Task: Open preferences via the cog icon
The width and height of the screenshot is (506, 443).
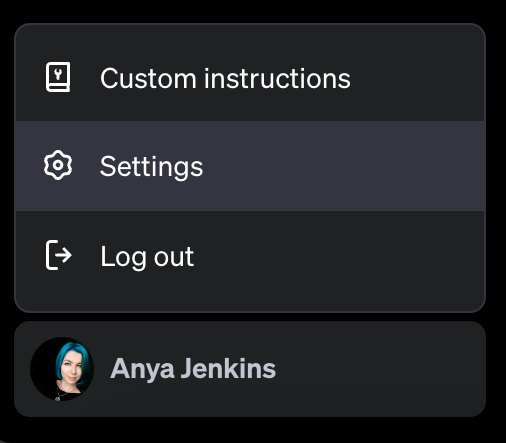Action: point(58,165)
